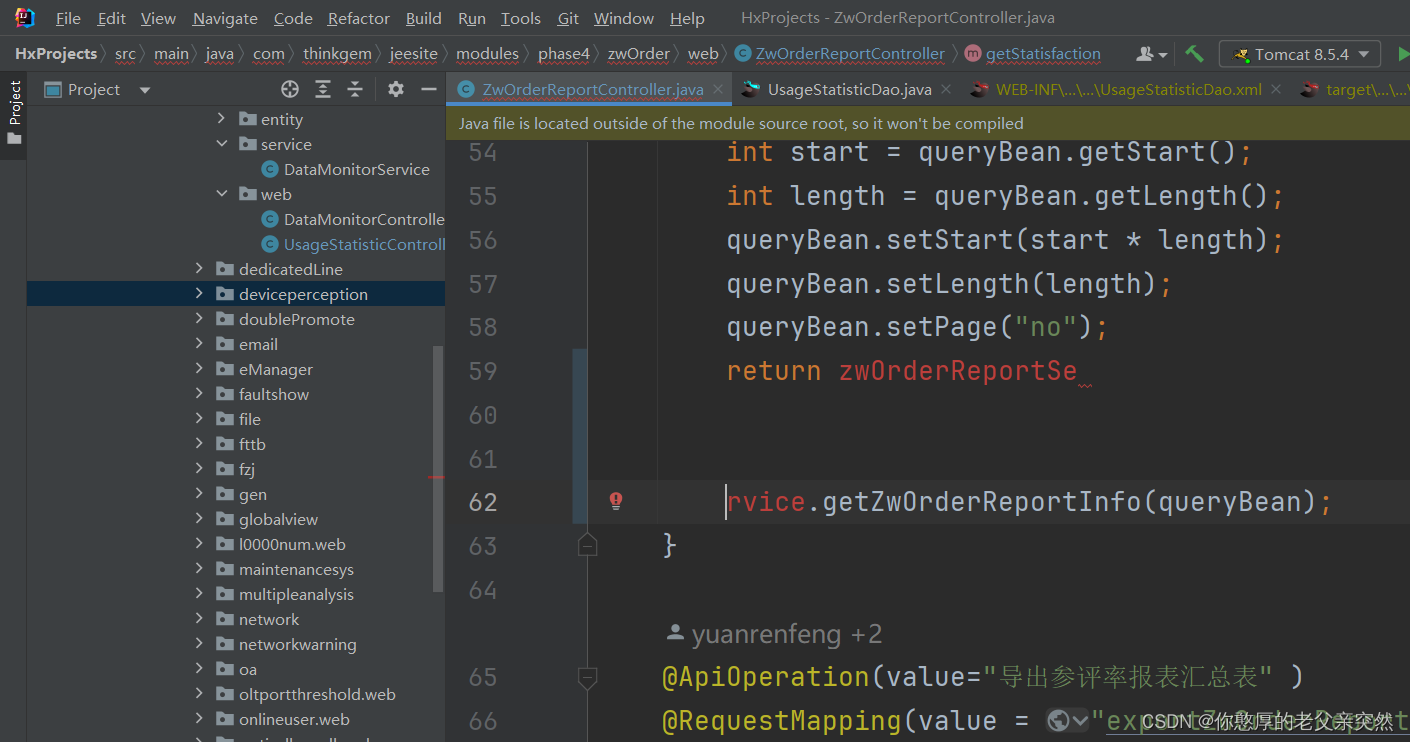The height and width of the screenshot is (742, 1410).
Task: Open the Tools menu
Action: tap(521, 18)
